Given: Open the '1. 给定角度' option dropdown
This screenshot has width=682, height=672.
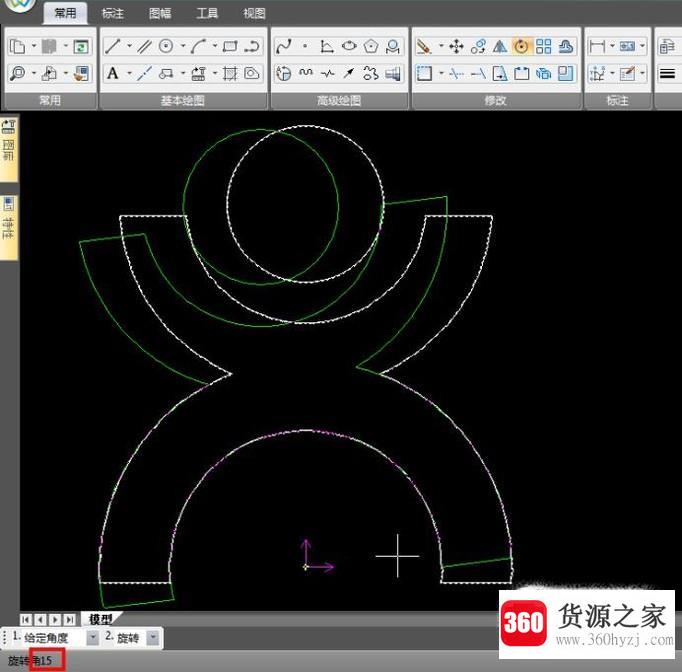Looking at the screenshot, I should click(x=93, y=638).
